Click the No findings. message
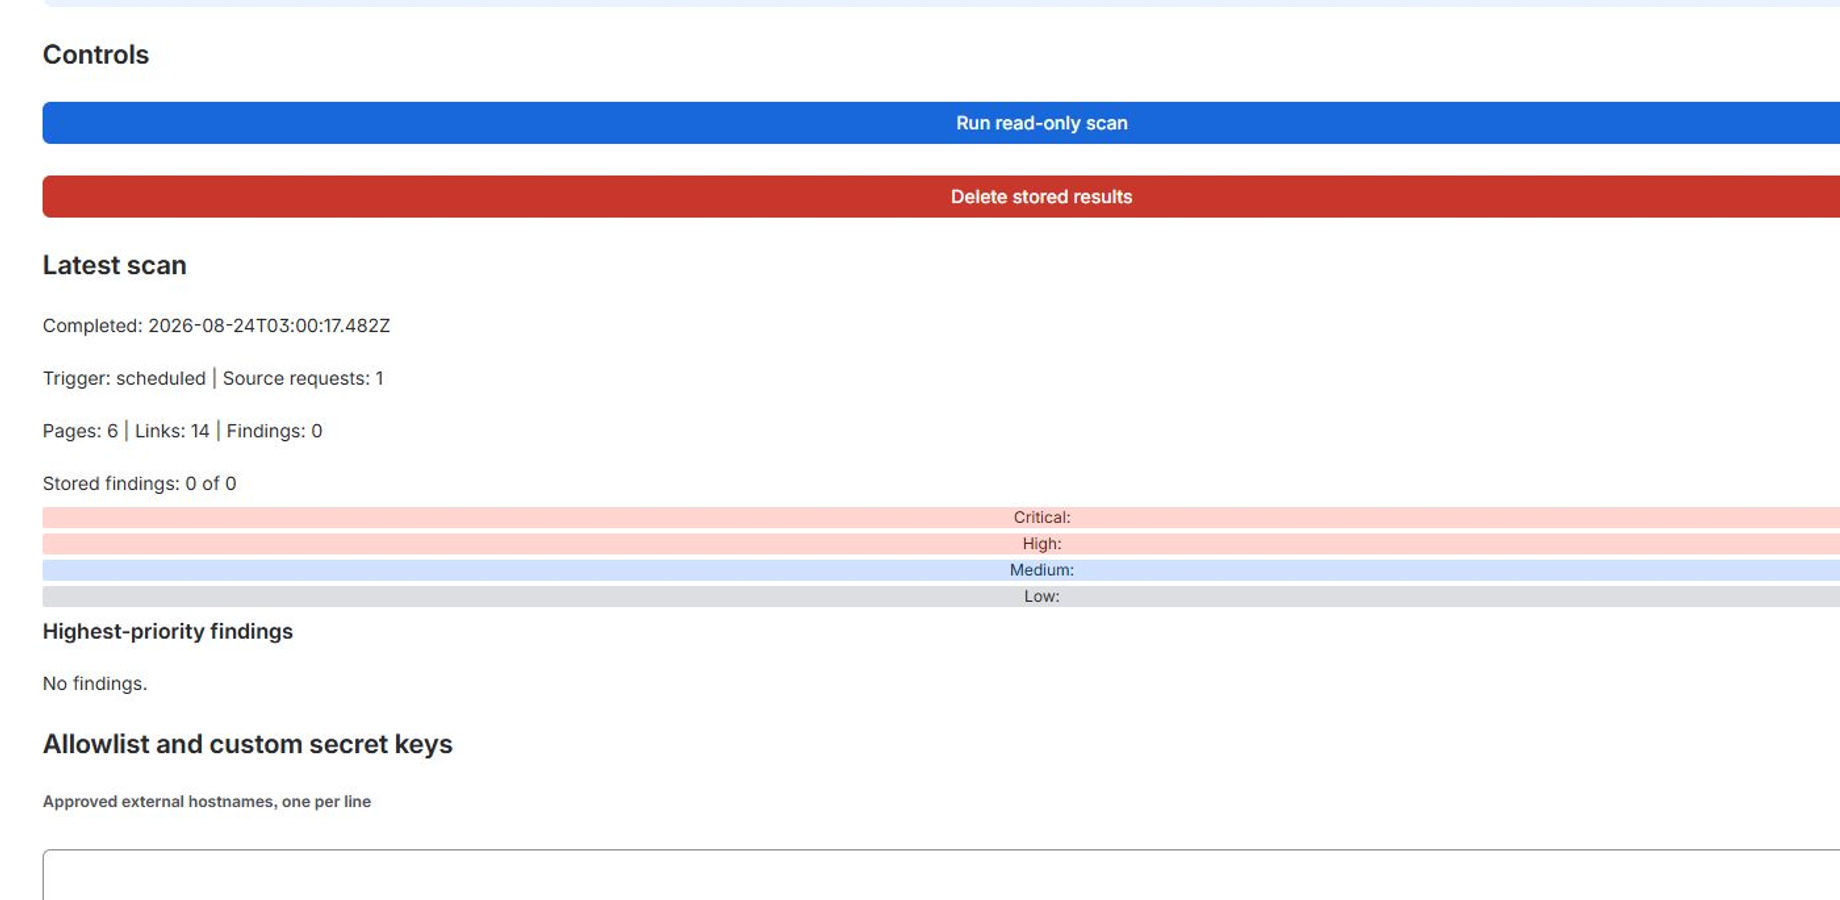Image resolution: width=1840 pixels, height=900 pixels. [95, 684]
